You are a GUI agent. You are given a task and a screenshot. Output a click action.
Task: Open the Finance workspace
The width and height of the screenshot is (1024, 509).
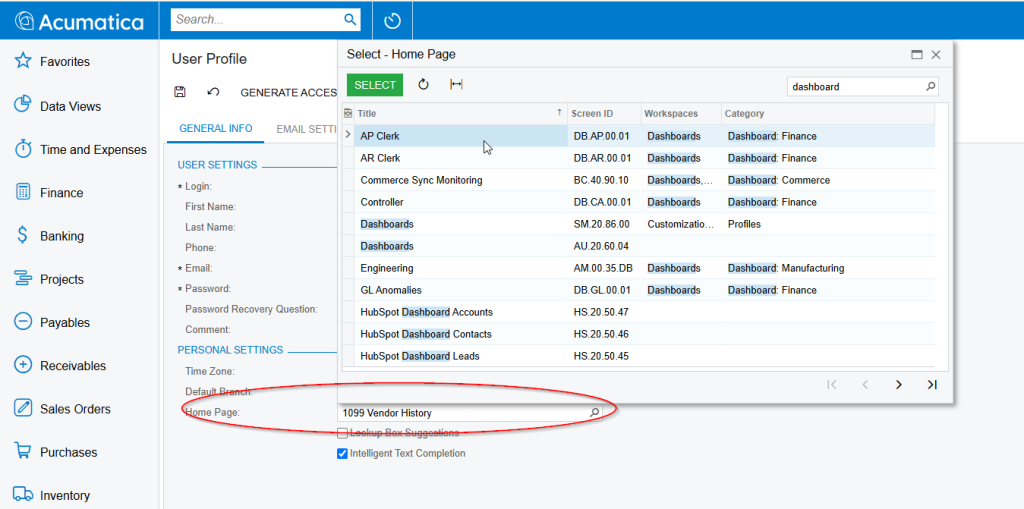[49, 193]
